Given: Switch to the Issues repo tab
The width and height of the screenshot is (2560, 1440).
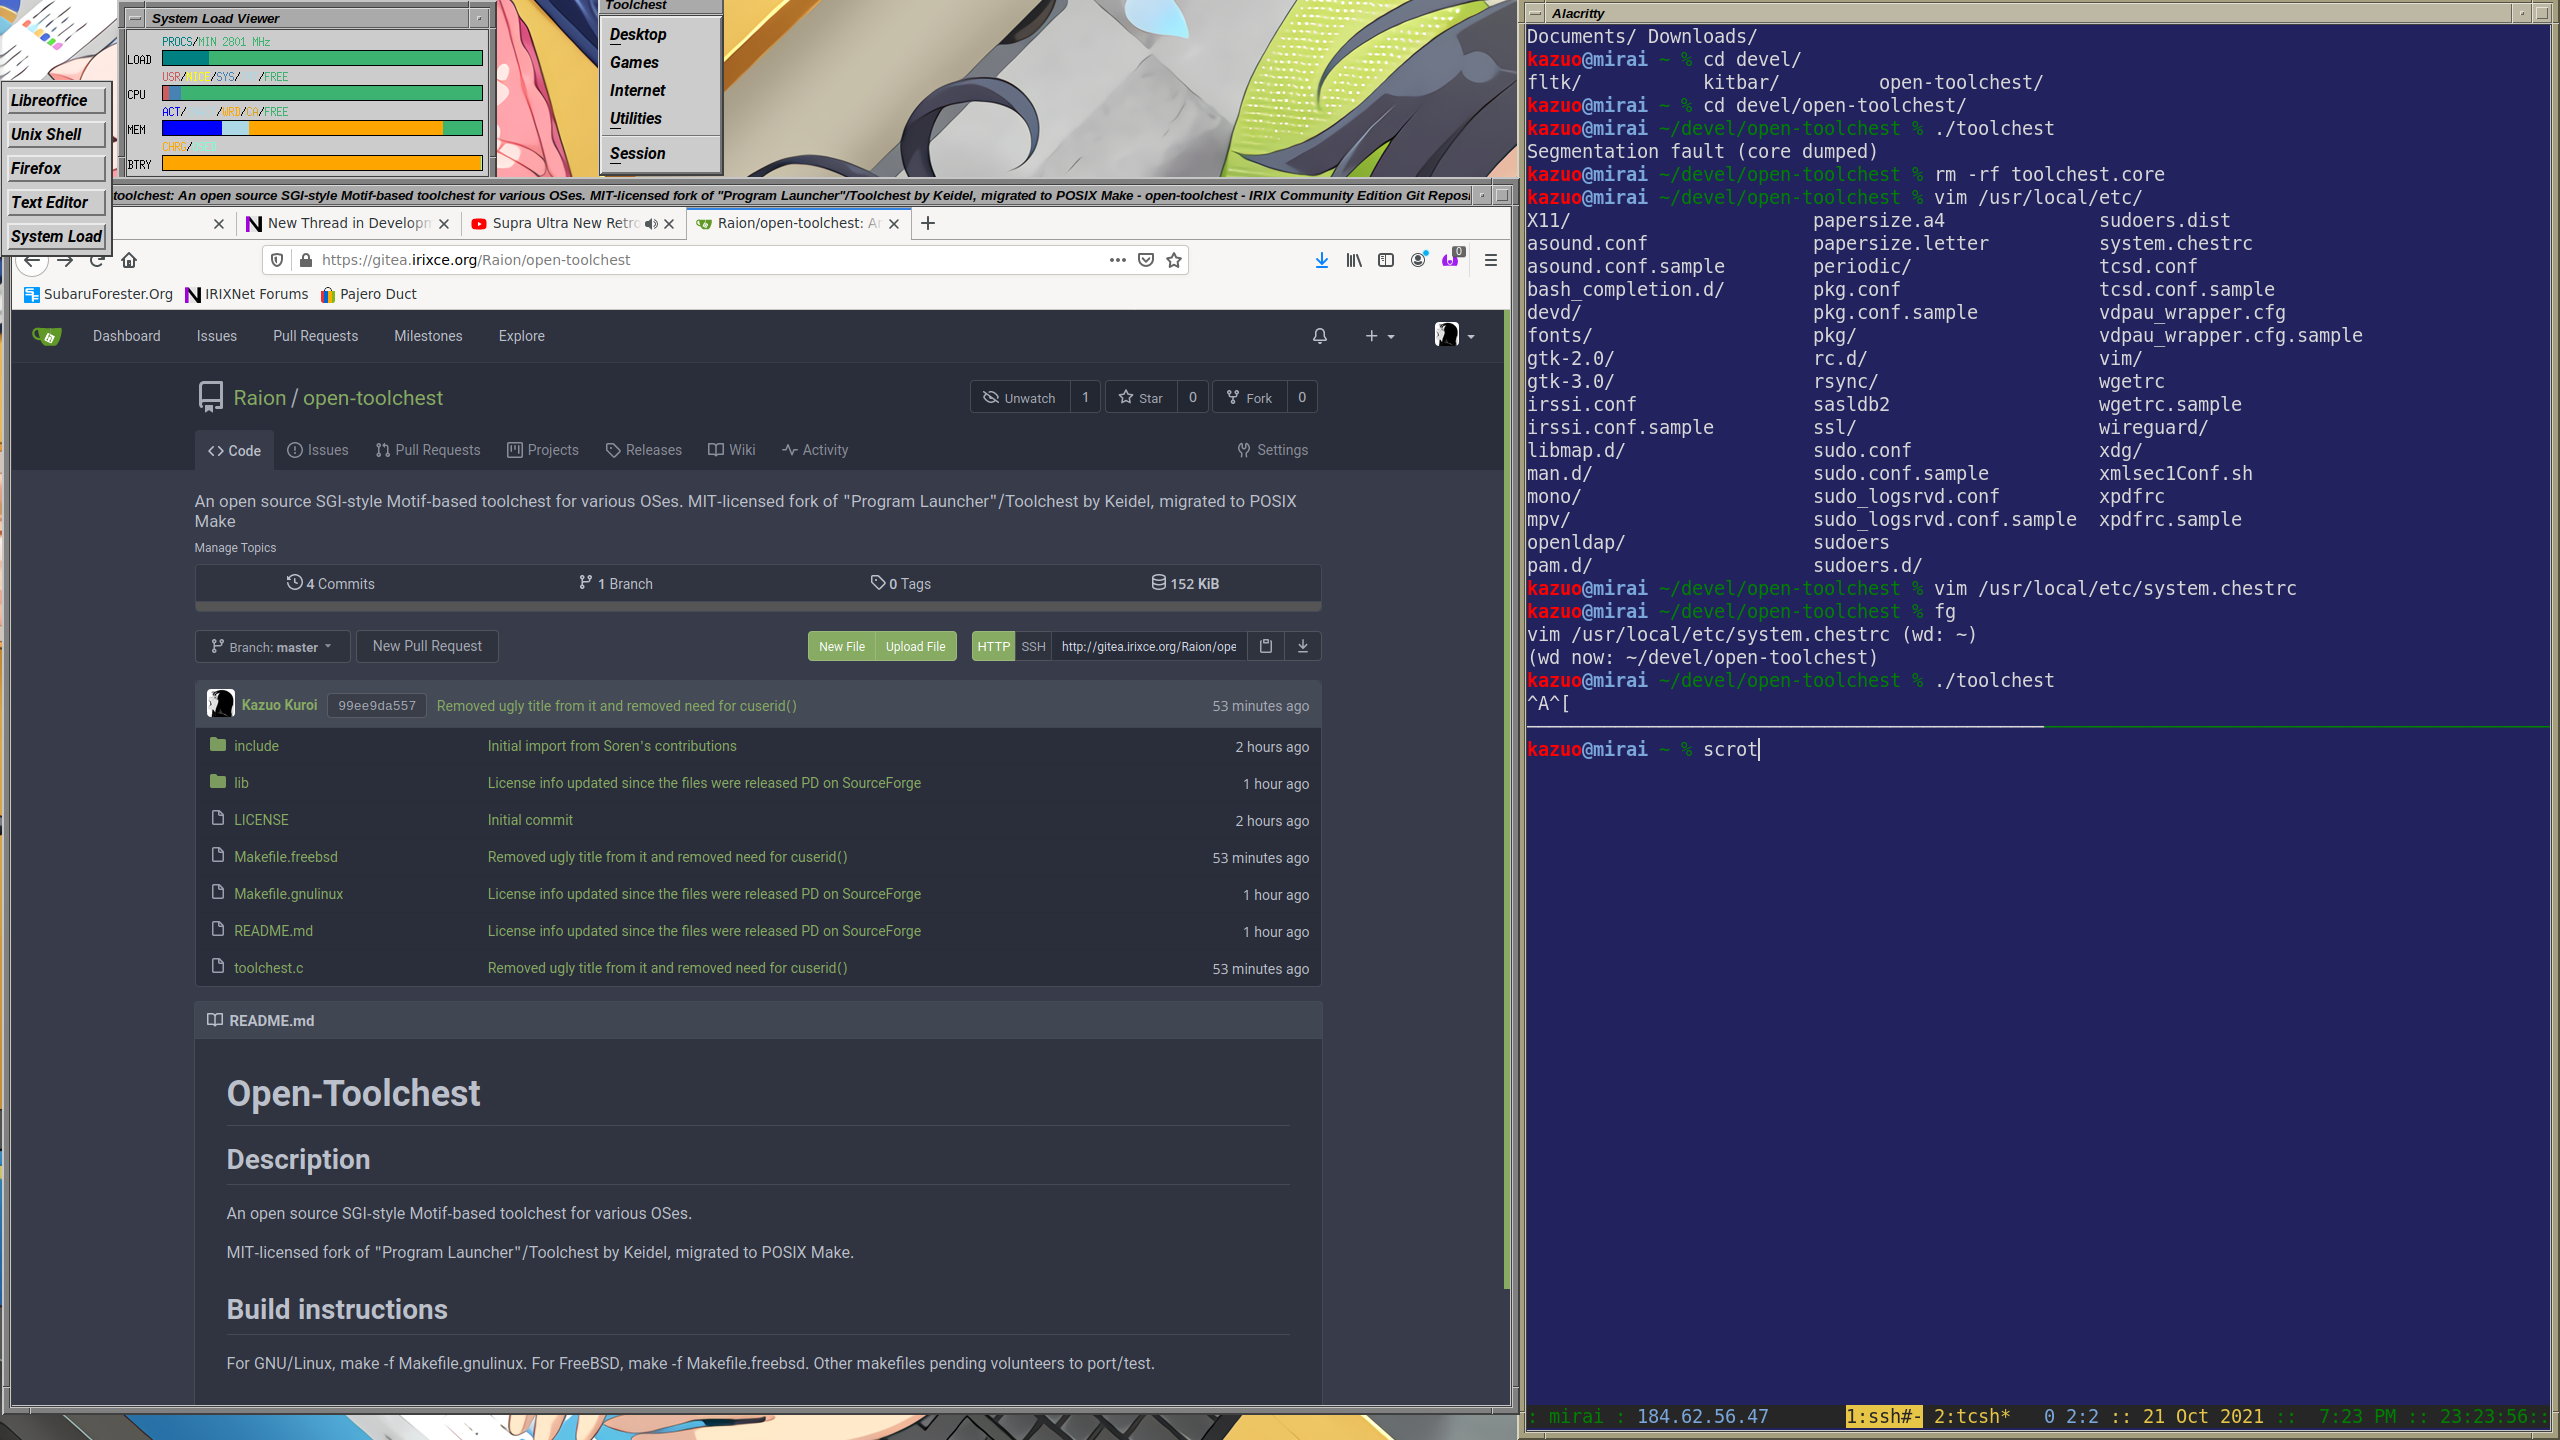Looking at the screenshot, I should [x=318, y=450].
